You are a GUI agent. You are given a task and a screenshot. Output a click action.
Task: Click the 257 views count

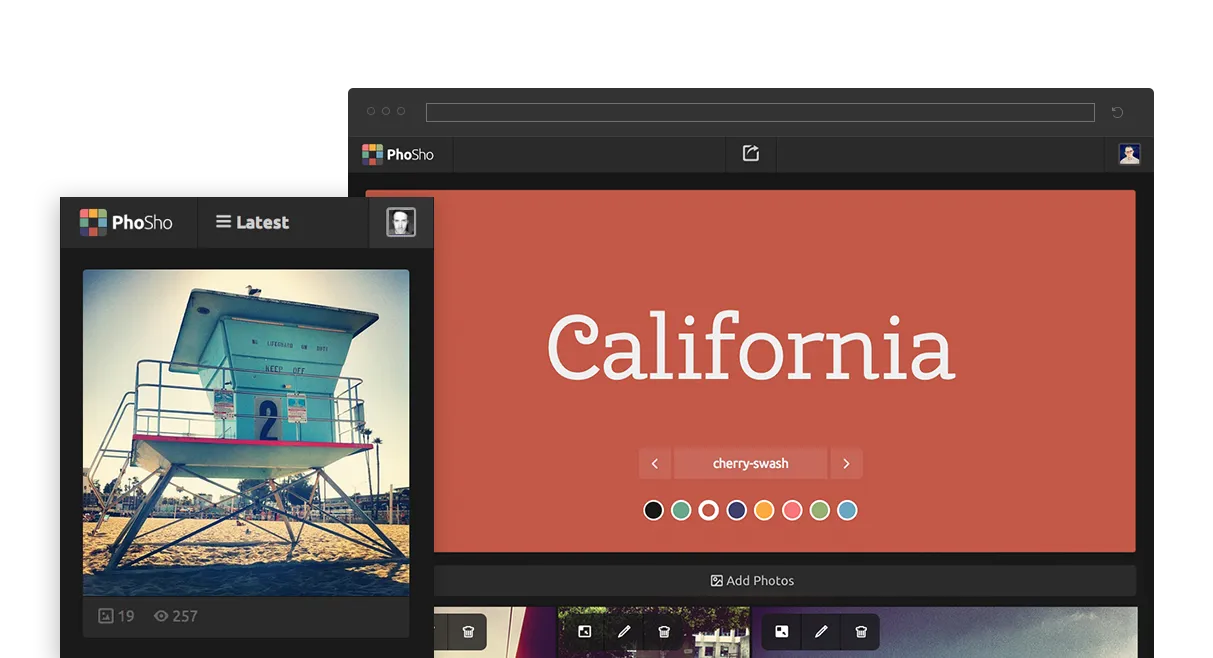click(x=176, y=616)
